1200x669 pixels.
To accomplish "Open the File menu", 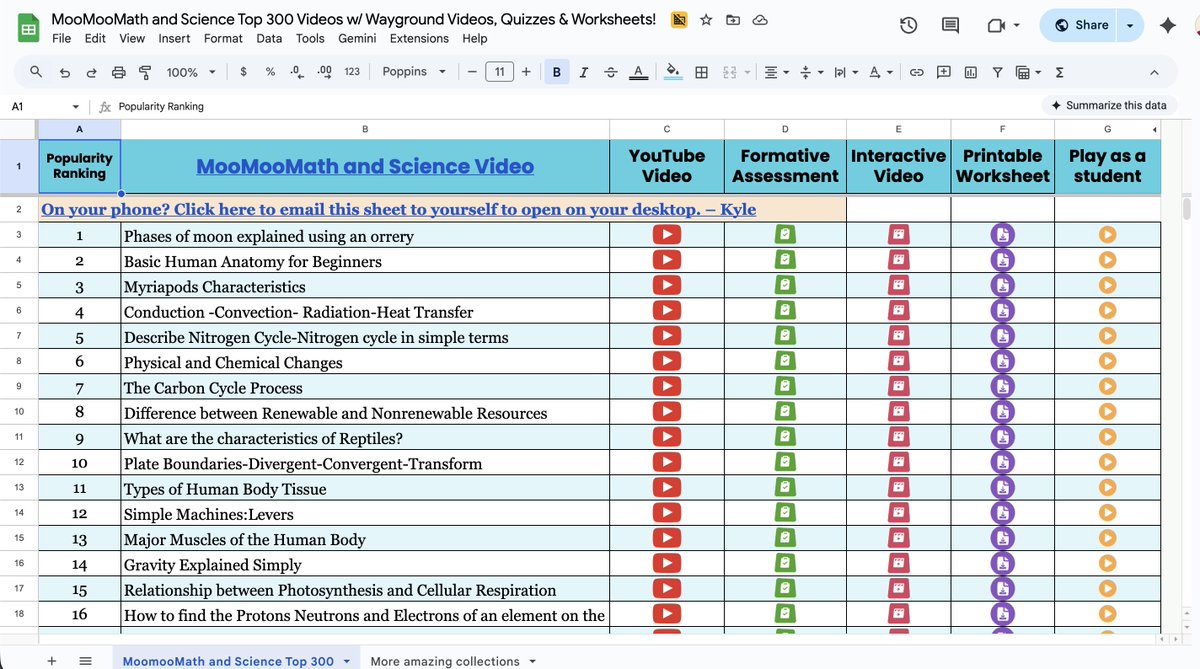I will [x=61, y=38].
